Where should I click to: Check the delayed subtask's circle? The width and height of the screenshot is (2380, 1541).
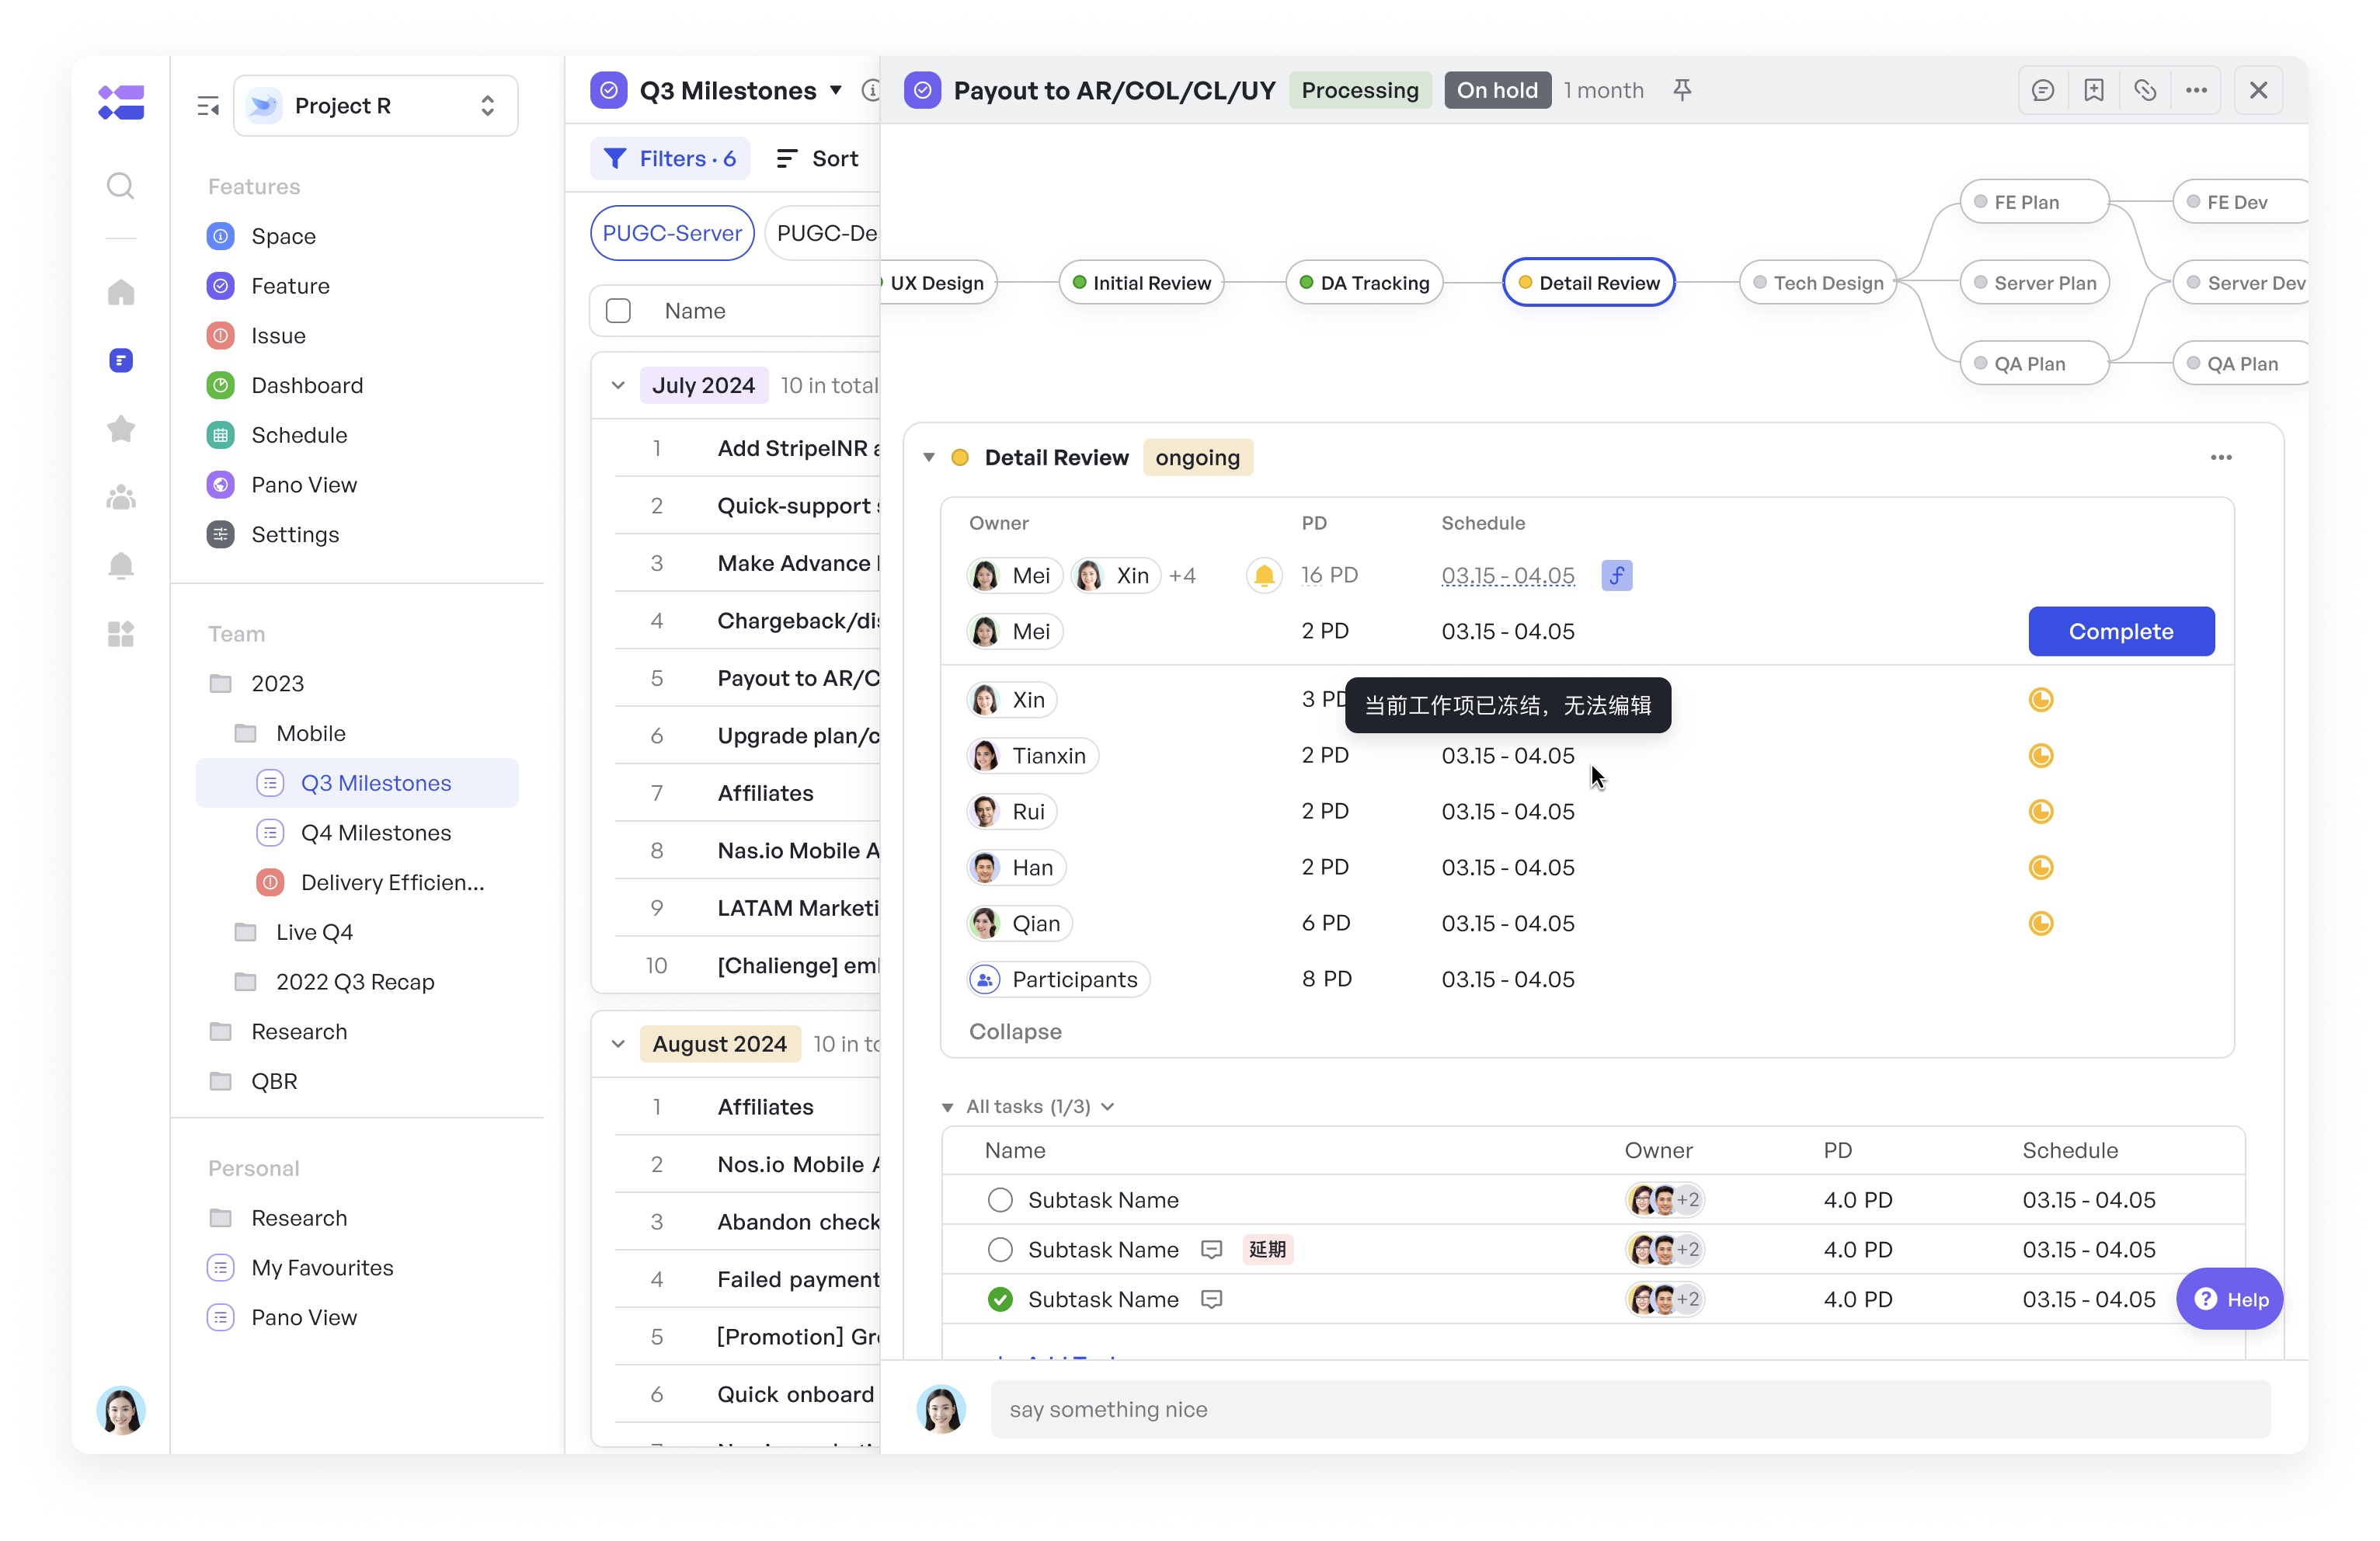[x=1000, y=1250]
